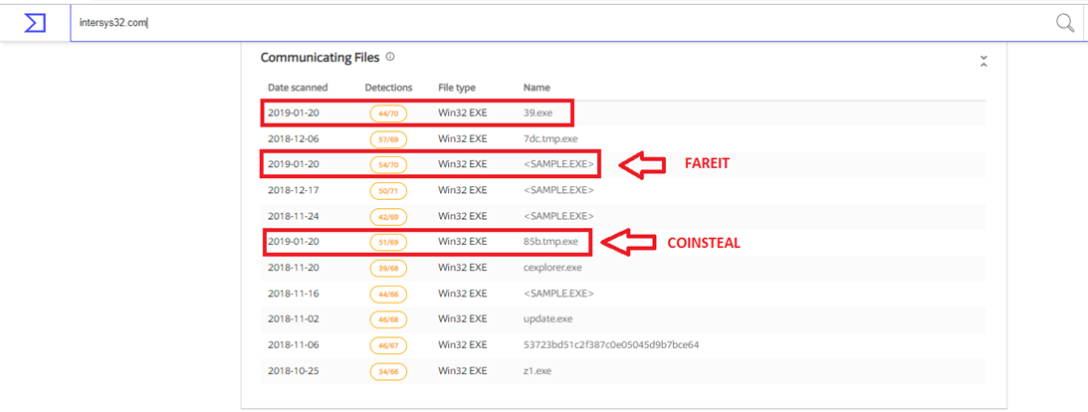Screen dimensions: 1088x412
Task: Open the 7dc.tmp.exe file entry
Action: coord(550,139)
